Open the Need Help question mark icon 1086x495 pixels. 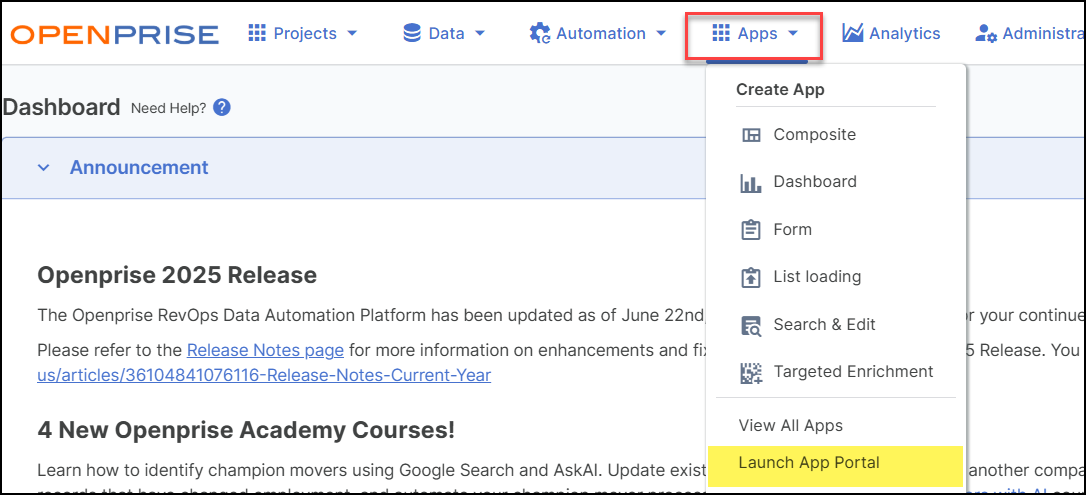222,108
